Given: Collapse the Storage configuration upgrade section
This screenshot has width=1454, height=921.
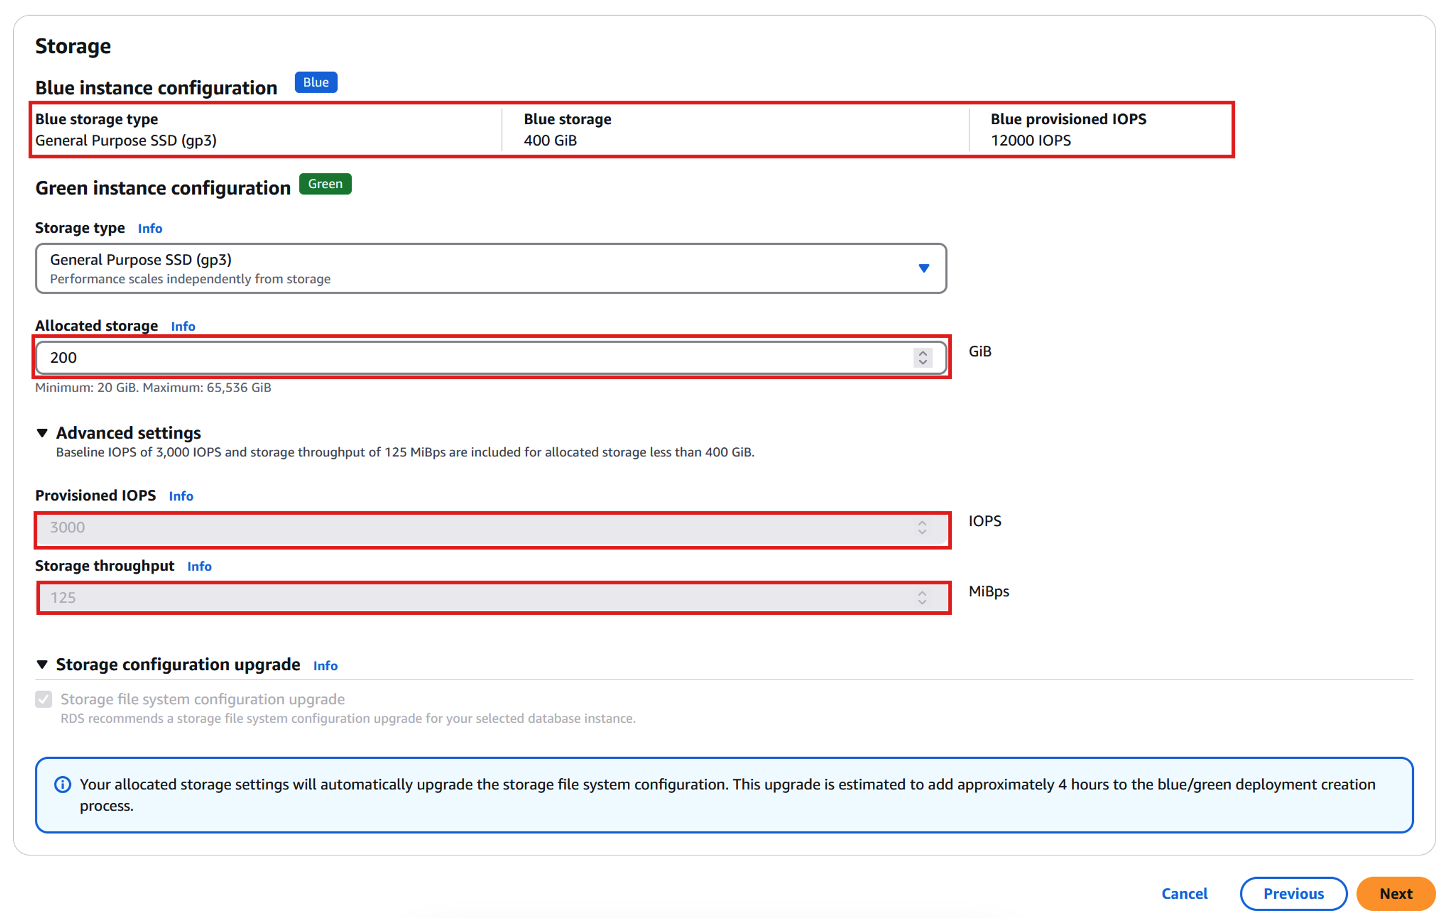Looking at the screenshot, I should tap(42, 665).
